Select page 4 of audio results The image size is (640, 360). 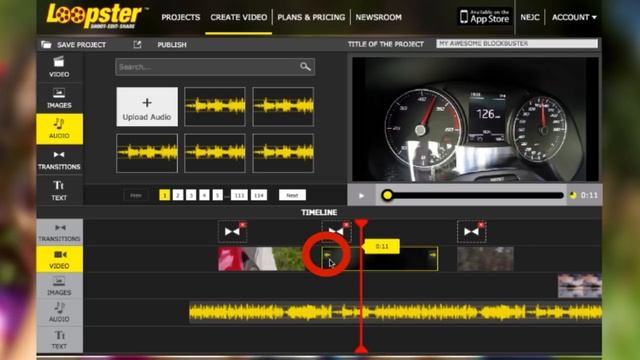coord(204,195)
